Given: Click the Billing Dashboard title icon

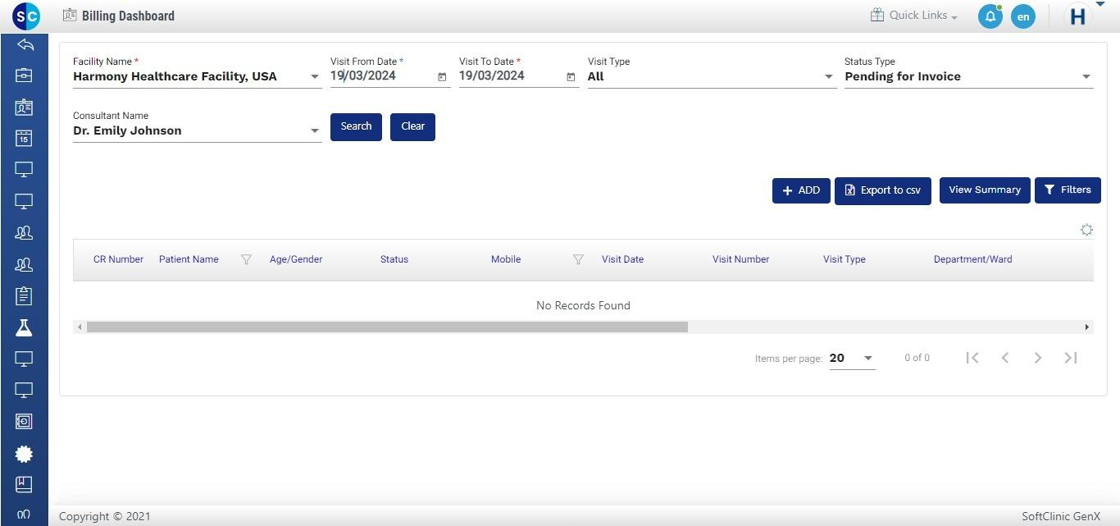Looking at the screenshot, I should [69, 15].
